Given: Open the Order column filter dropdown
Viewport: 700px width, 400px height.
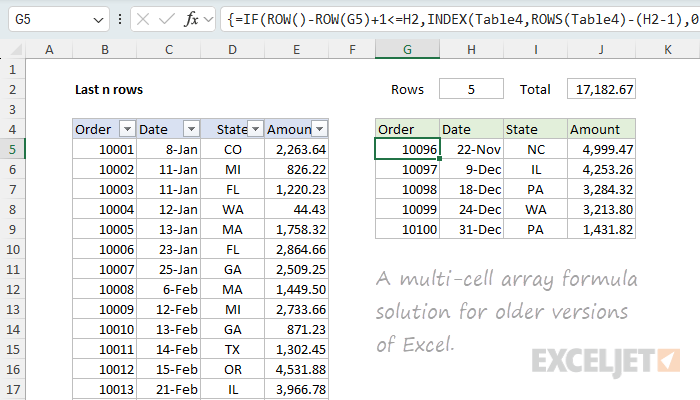Looking at the screenshot, I should point(127,129).
